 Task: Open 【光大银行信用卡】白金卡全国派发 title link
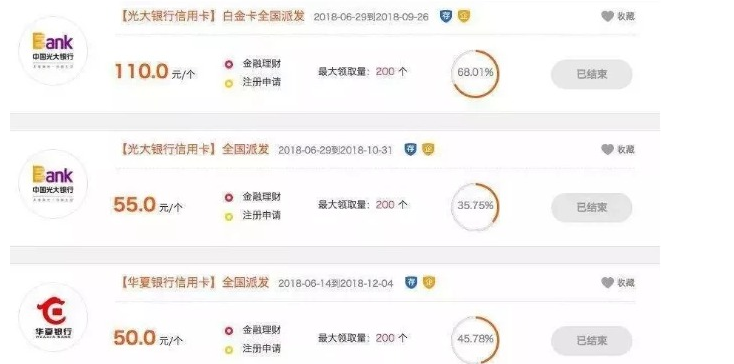click(x=213, y=16)
